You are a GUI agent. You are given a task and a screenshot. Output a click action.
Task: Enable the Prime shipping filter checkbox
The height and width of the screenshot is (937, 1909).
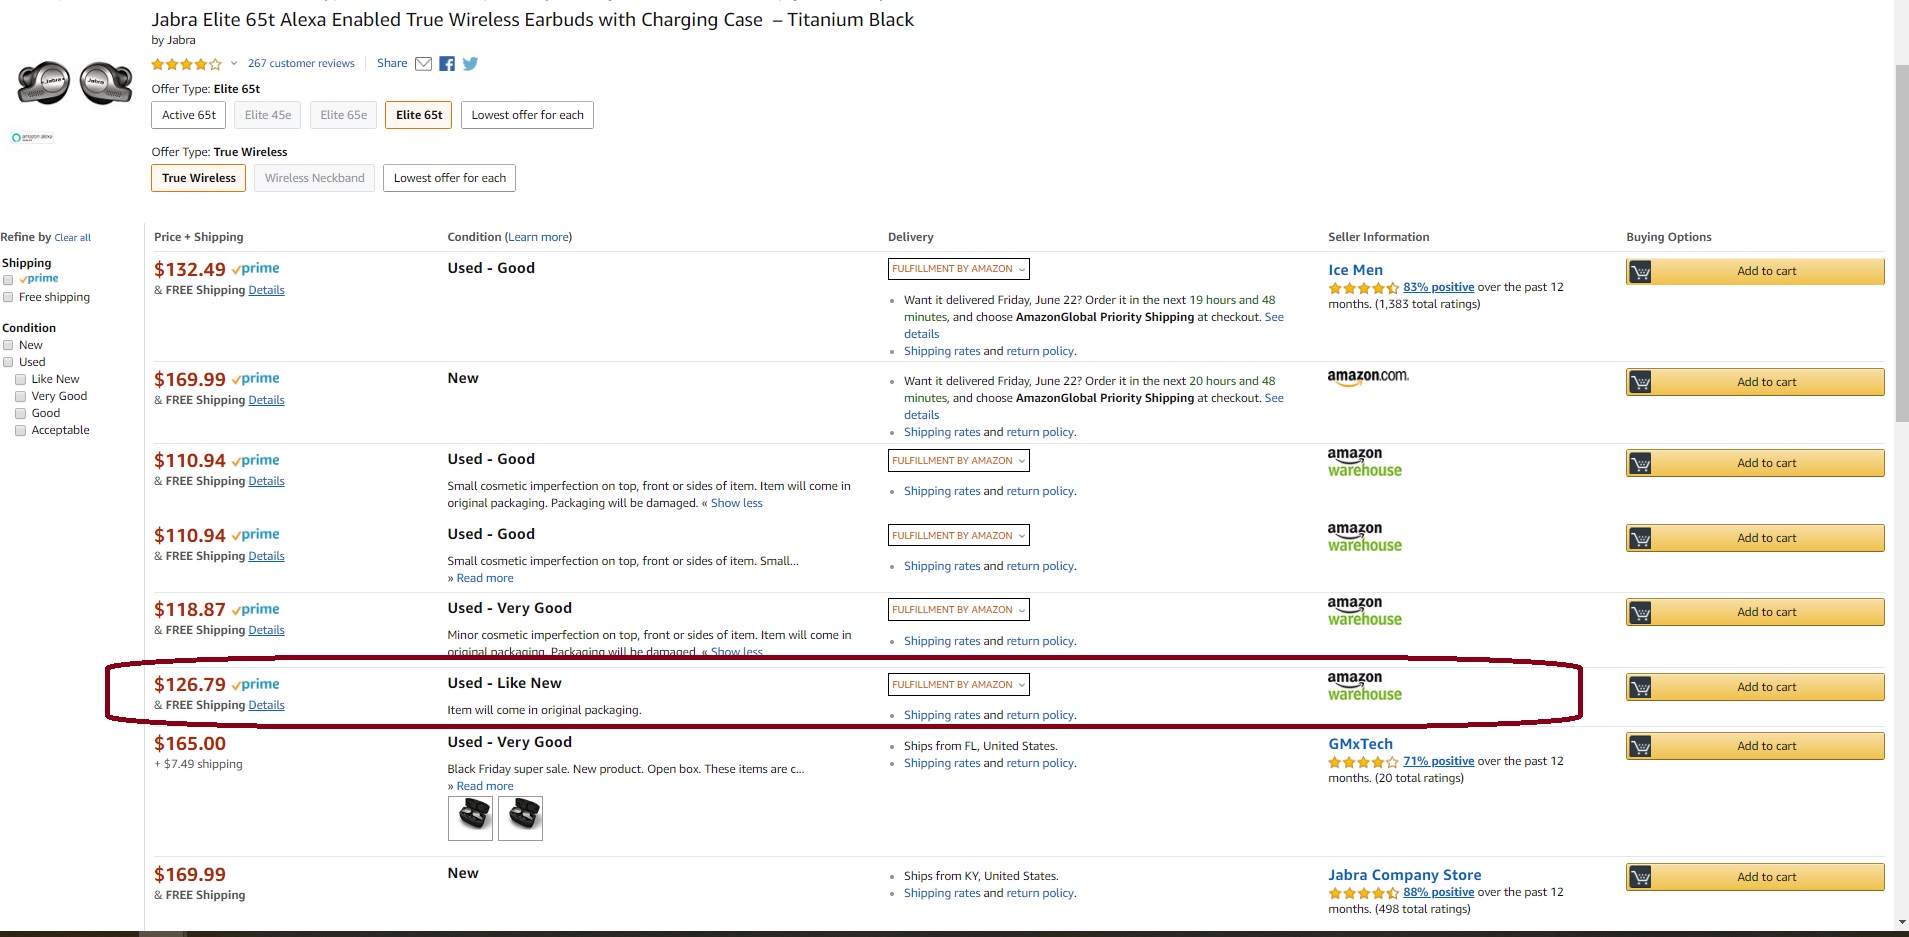click(x=8, y=280)
